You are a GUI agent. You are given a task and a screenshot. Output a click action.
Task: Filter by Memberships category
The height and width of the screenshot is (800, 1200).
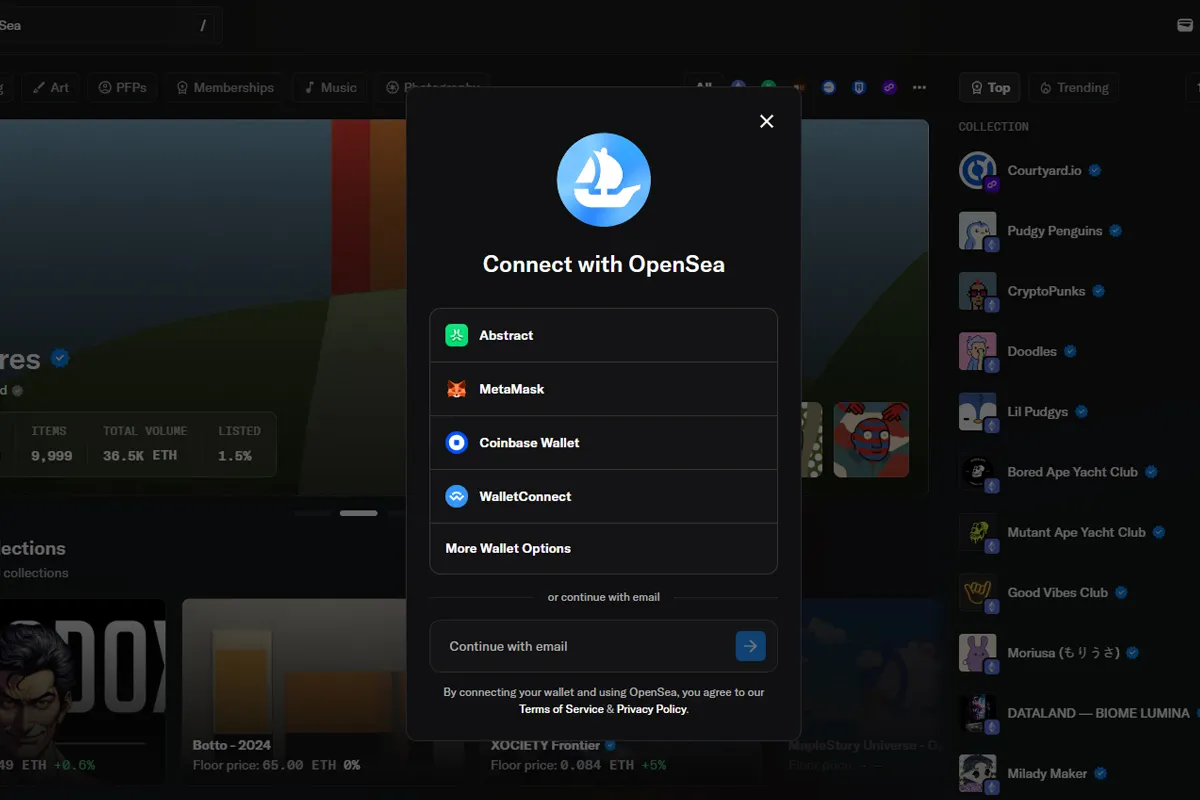click(224, 88)
